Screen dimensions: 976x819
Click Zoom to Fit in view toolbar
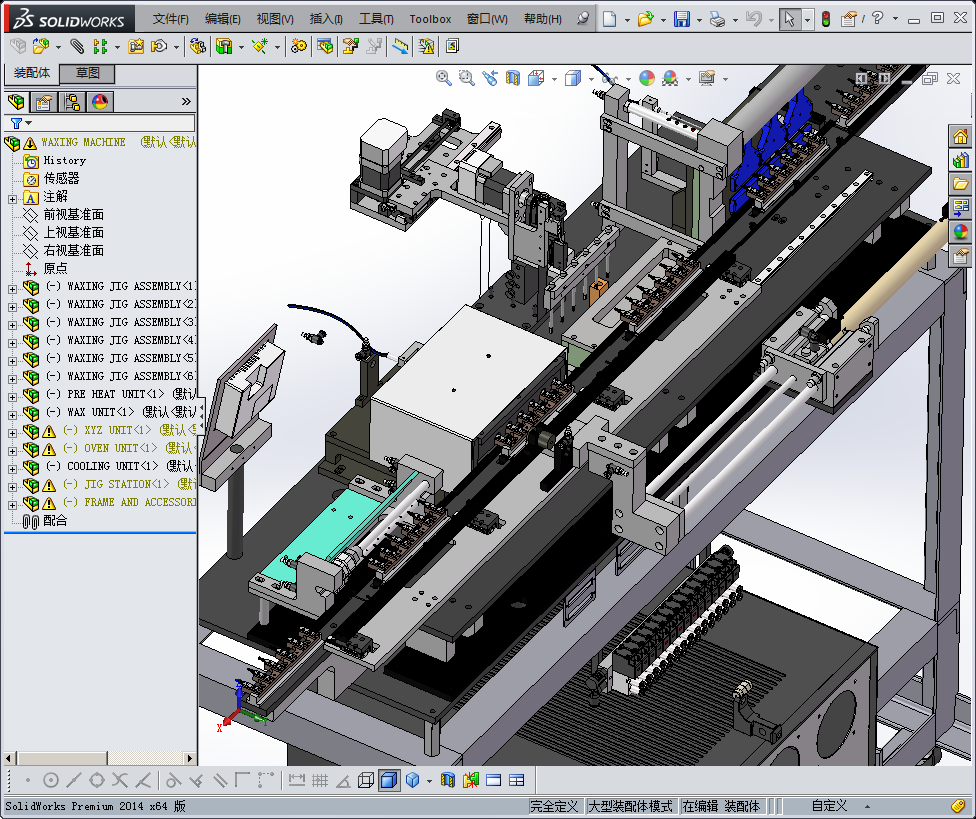tap(444, 78)
